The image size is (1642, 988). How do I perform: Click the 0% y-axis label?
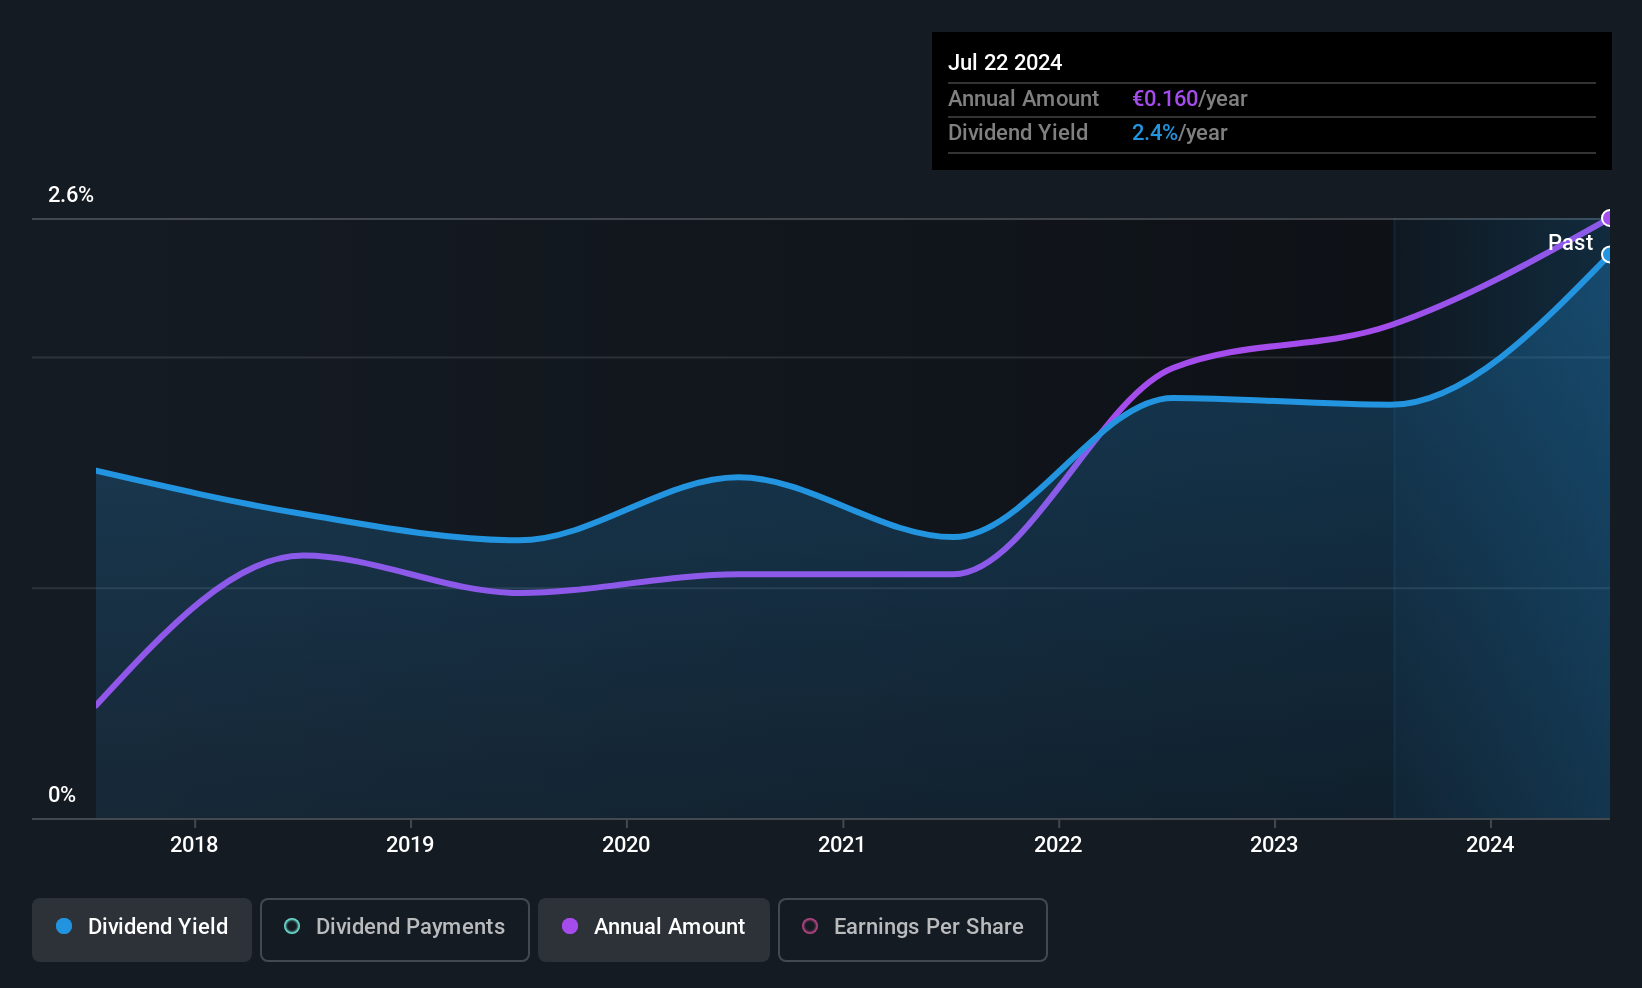tap(62, 795)
